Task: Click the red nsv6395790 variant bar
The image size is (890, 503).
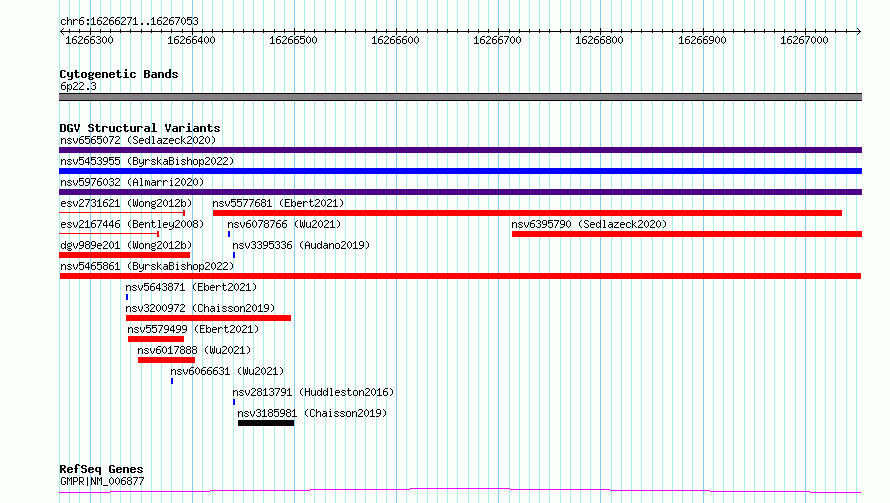Action: 687,234
